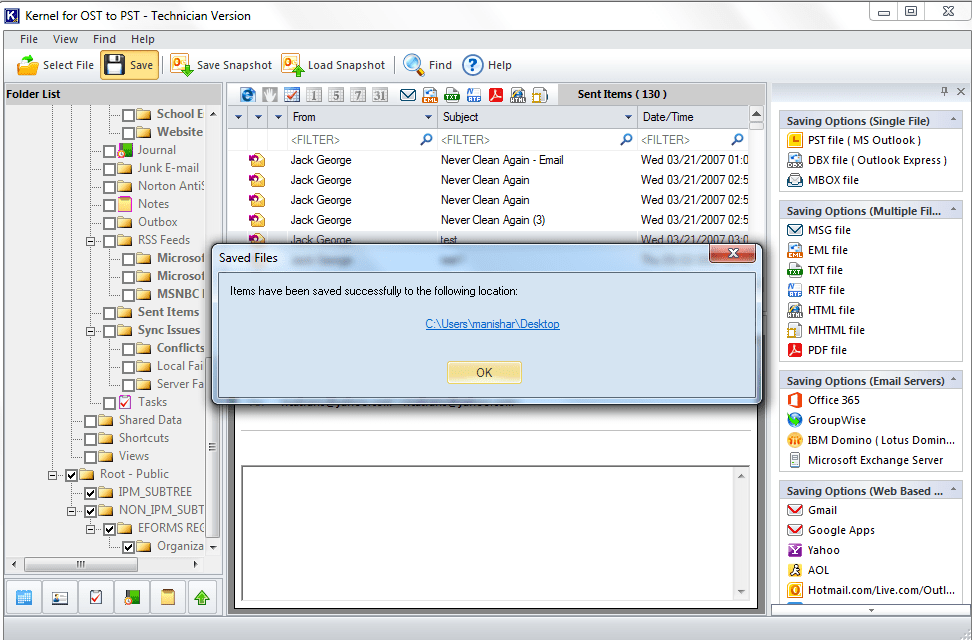Click the EML icon in the list toolbar
The image size is (972, 640).
pos(430,95)
